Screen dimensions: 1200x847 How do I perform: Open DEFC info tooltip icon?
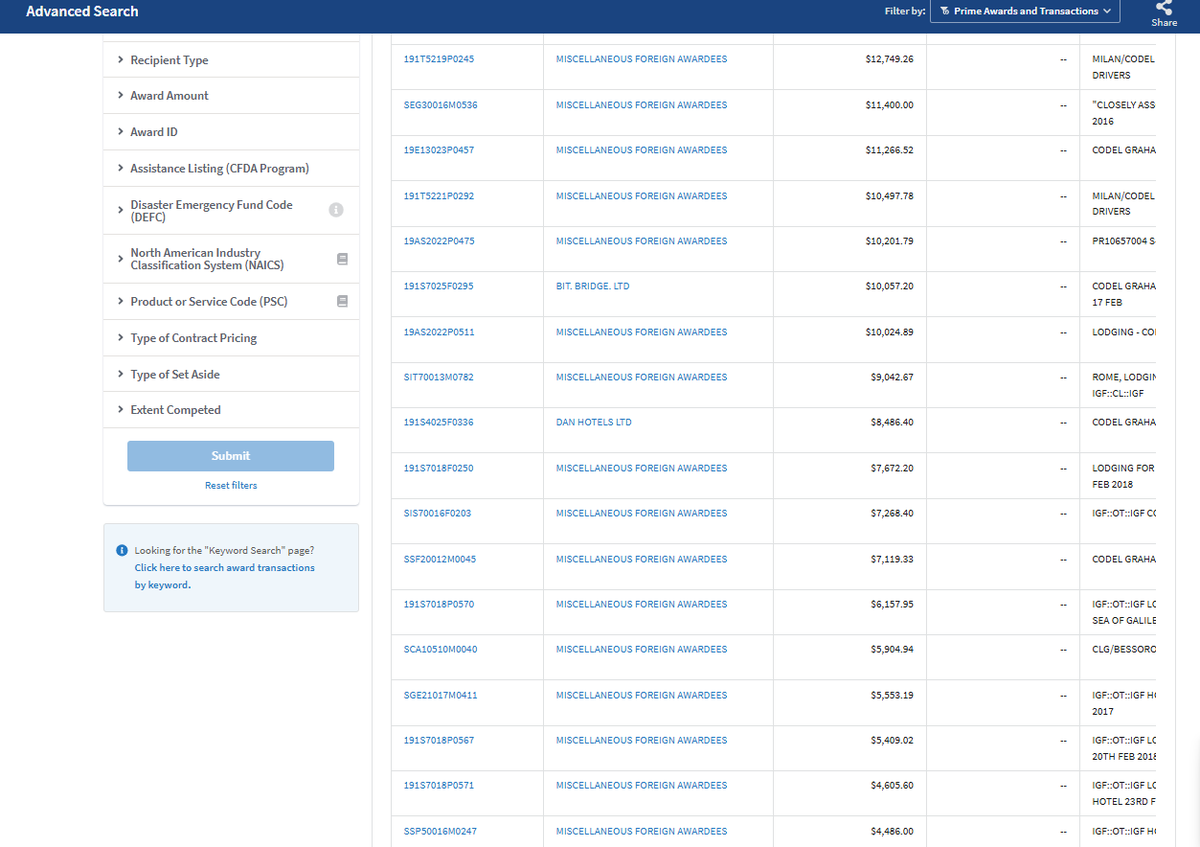tap(336, 210)
